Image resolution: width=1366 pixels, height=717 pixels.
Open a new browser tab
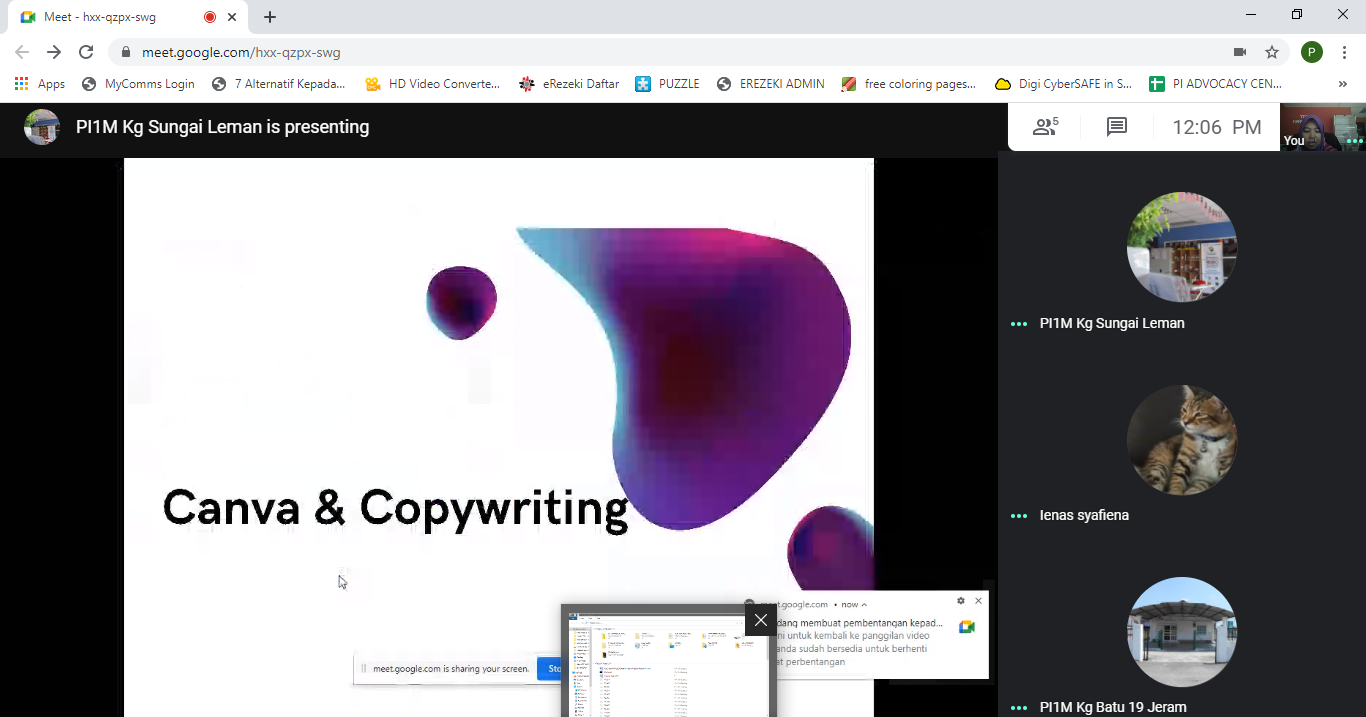tap(270, 17)
